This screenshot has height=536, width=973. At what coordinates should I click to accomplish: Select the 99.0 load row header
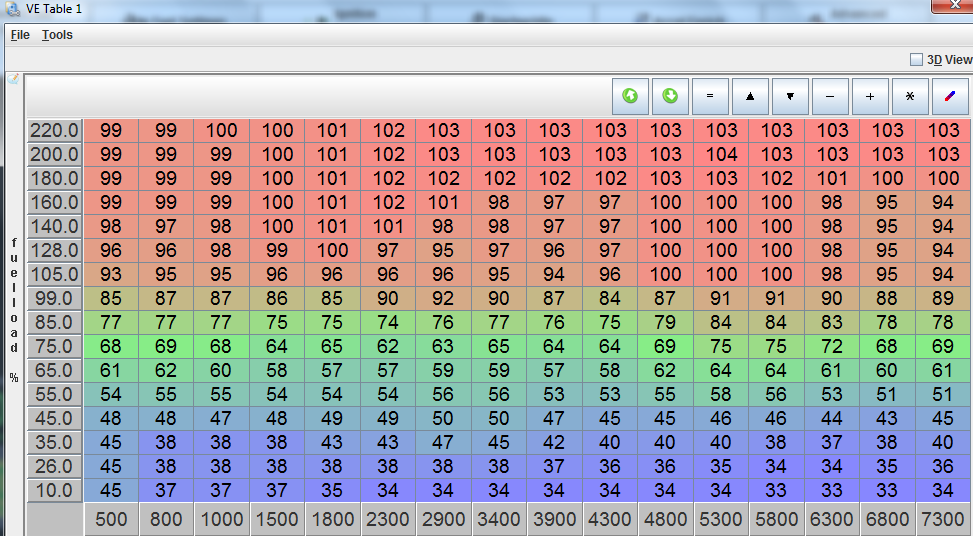point(55,298)
